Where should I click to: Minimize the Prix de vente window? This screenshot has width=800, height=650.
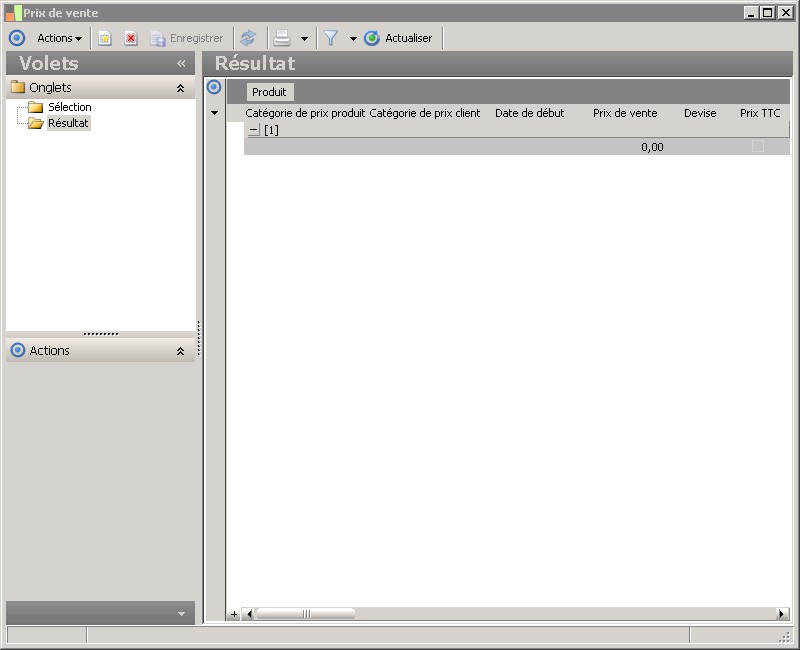751,13
